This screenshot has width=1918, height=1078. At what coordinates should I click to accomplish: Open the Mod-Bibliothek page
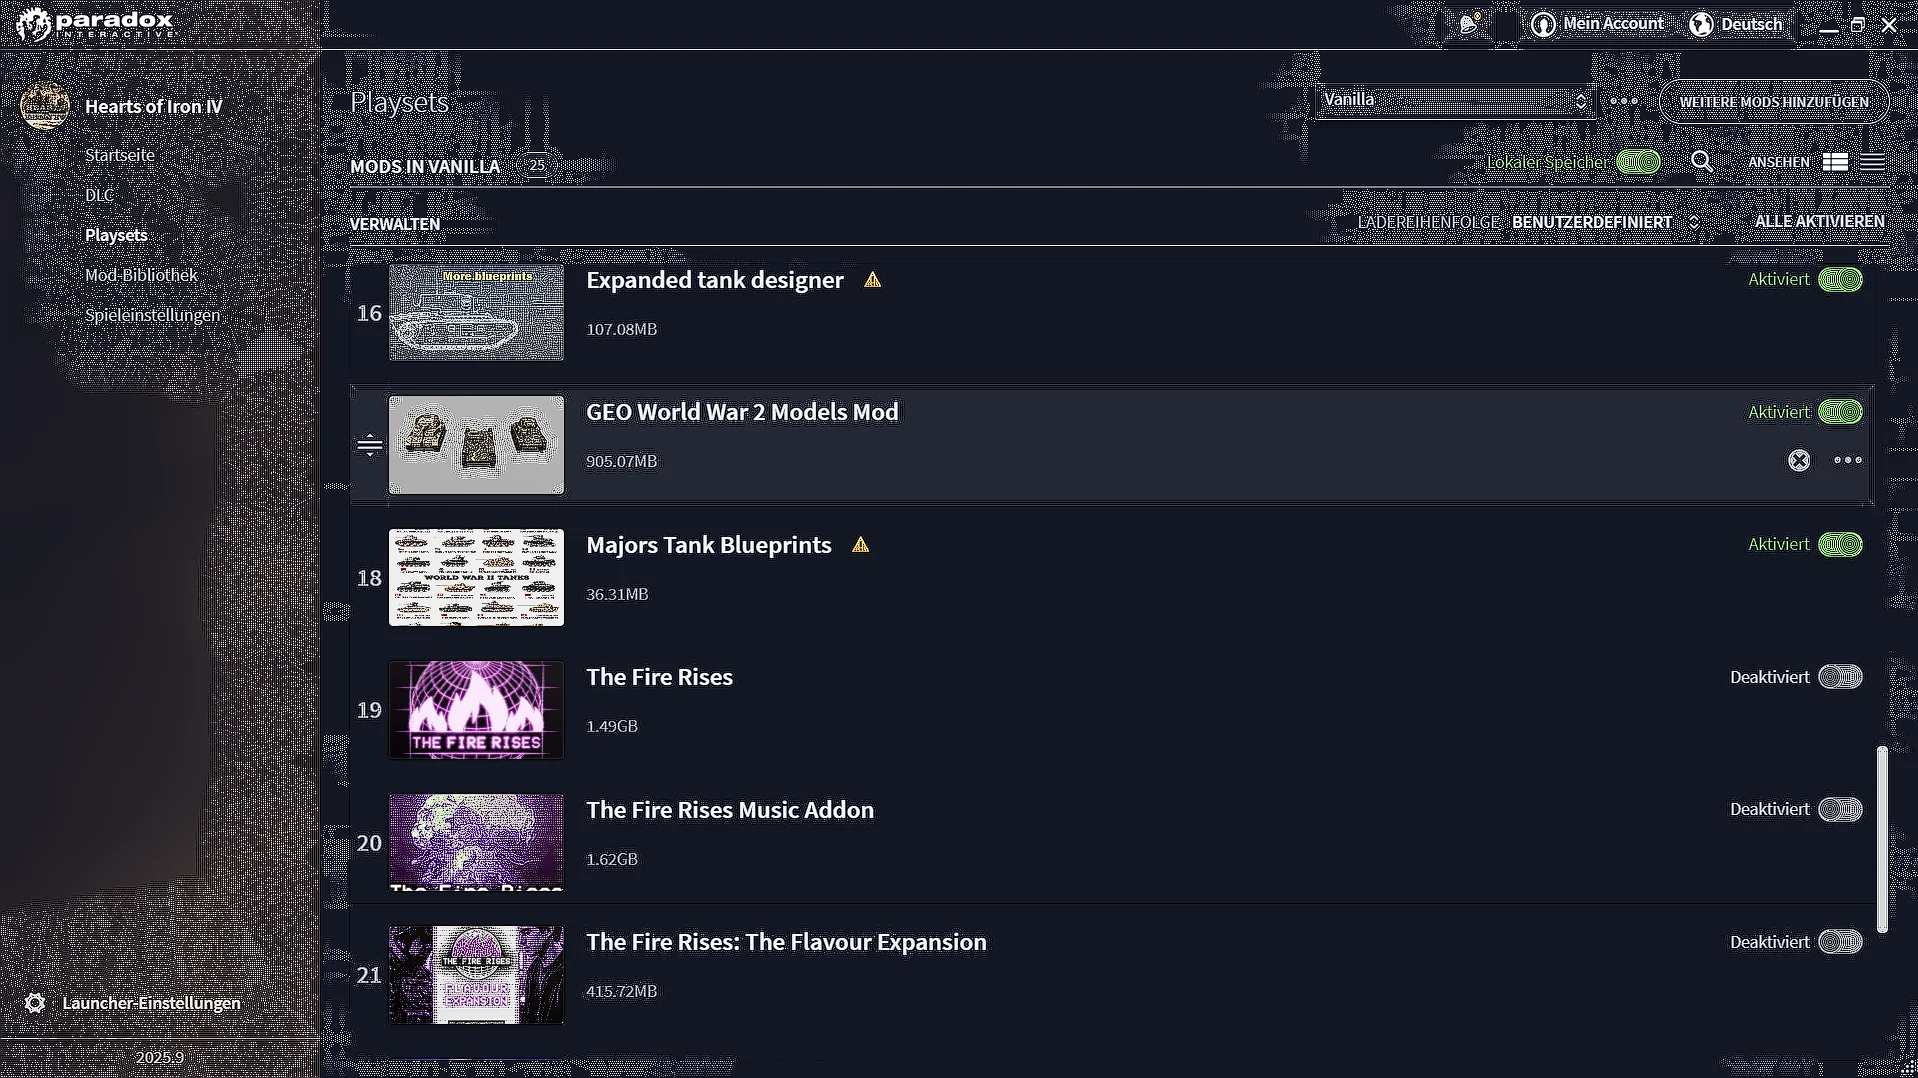coord(141,275)
